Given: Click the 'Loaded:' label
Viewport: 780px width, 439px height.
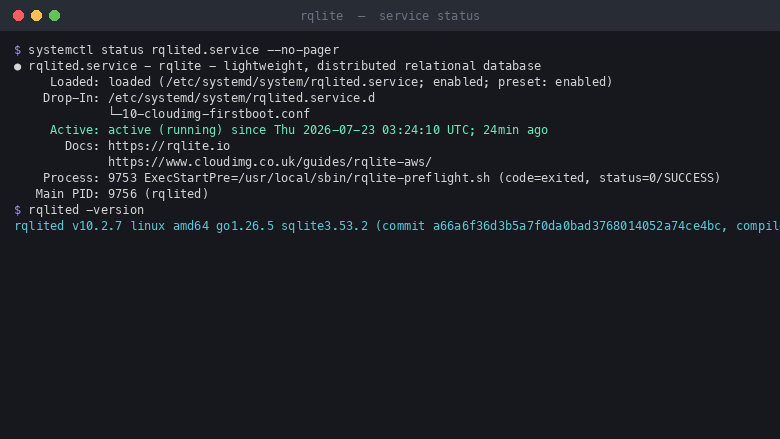Looking at the screenshot, I should (75, 82).
